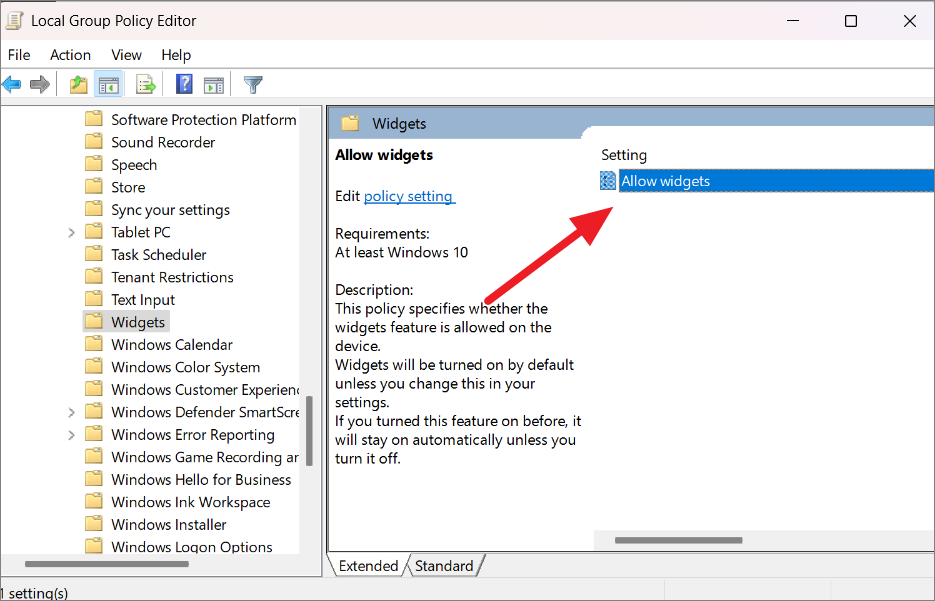
Task: Click the Sound Recorder folder icon
Action: coord(94,142)
